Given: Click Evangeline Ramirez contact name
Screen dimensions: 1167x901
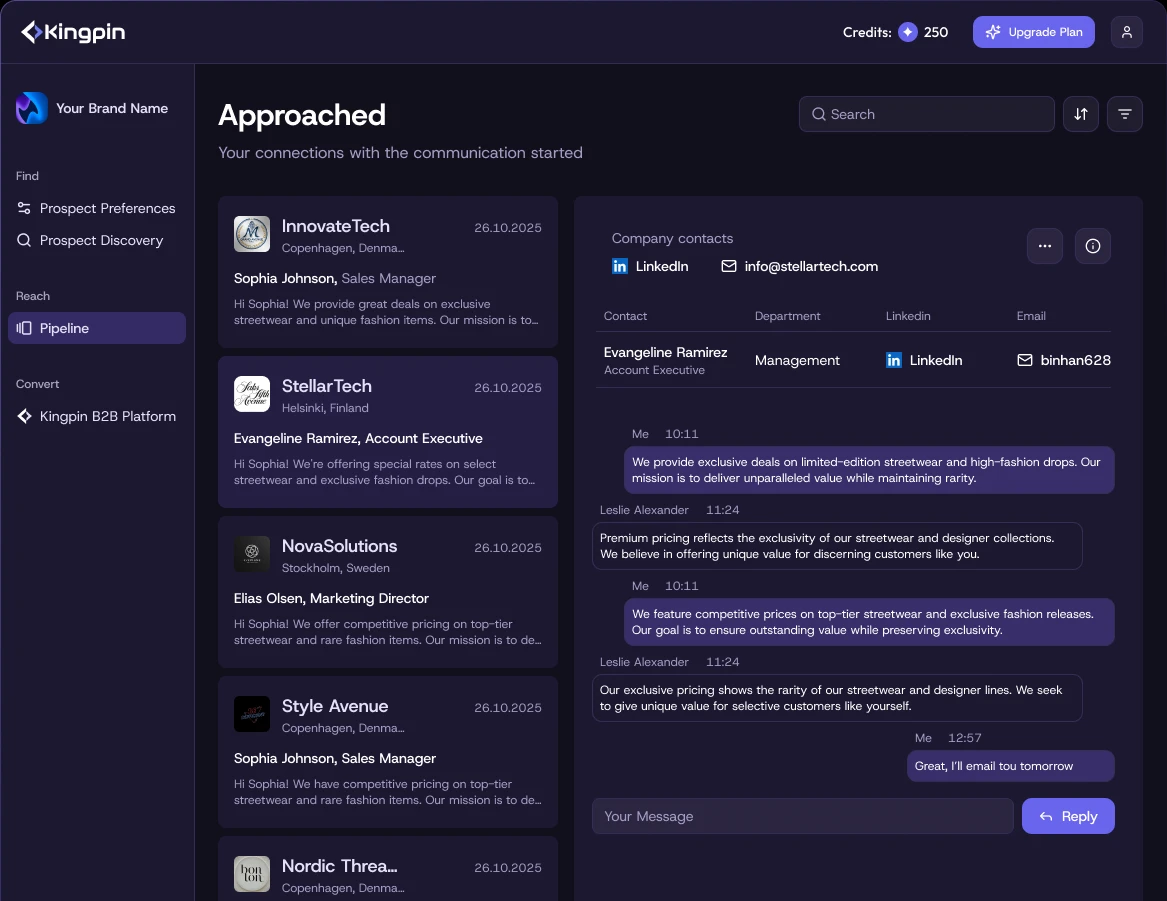Looking at the screenshot, I should coord(665,352).
